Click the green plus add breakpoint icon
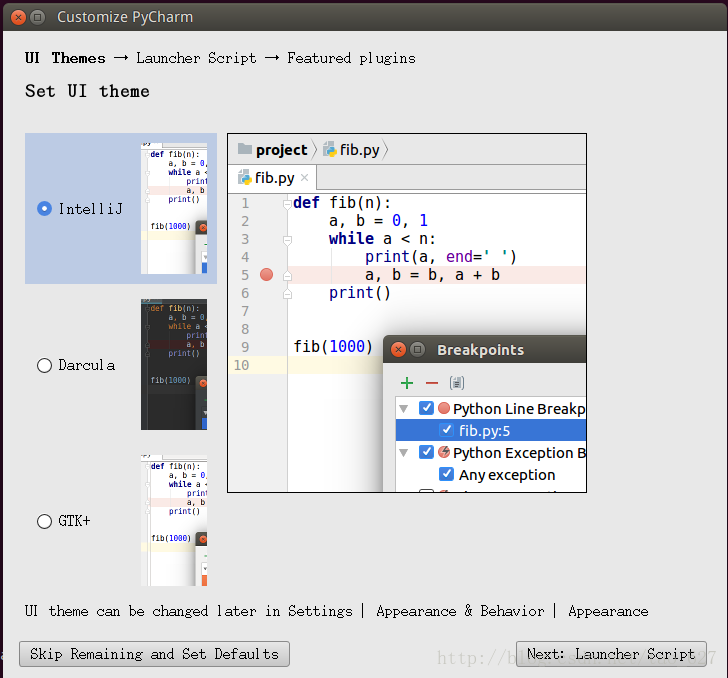Screen dimensions: 728x678 click(x=407, y=383)
